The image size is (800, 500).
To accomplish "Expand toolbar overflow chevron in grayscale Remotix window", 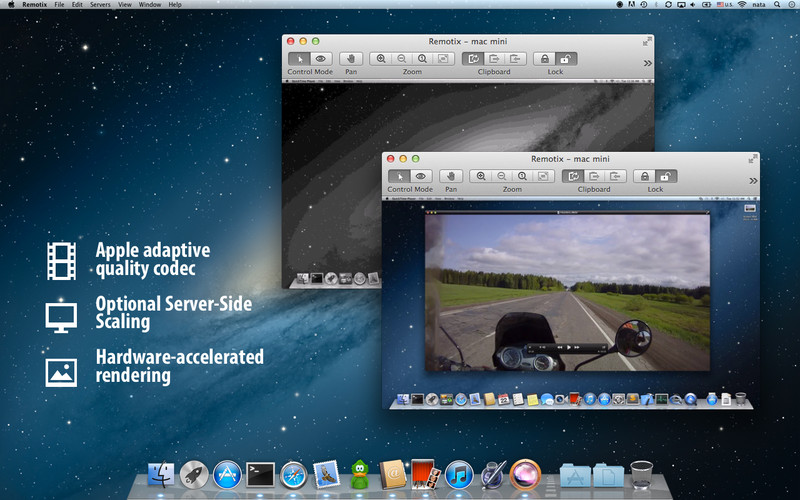I will click(647, 63).
